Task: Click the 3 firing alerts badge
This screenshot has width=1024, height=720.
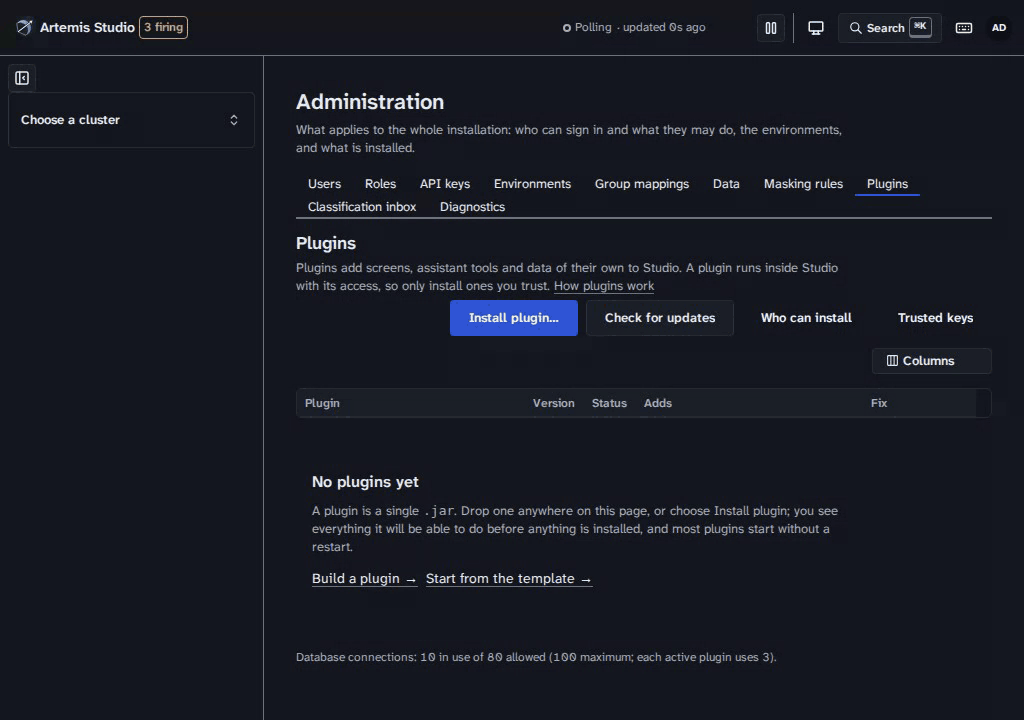Action: pos(163,27)
